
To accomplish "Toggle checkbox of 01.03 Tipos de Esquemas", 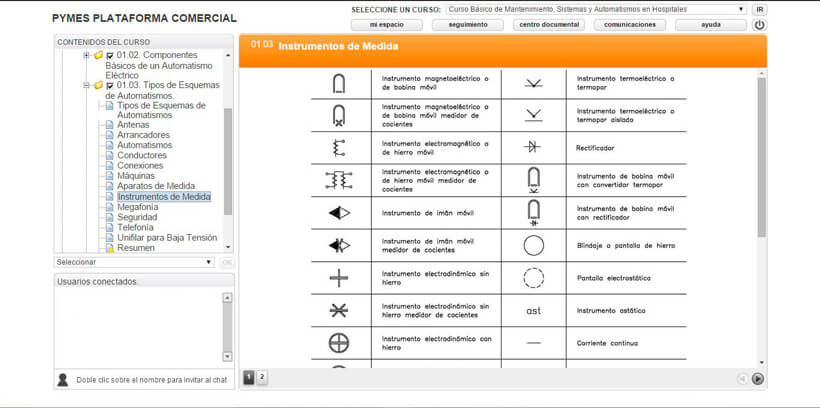I will click(x=110, y=86).
